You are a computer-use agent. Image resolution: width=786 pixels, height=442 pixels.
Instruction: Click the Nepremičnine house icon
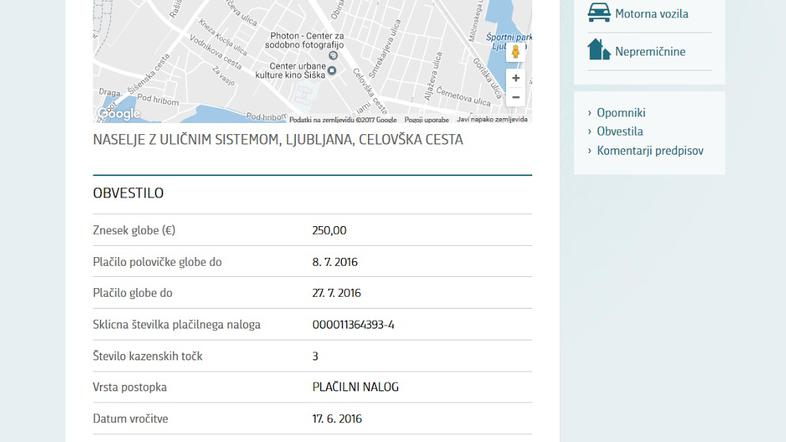pyautogui.click(x=599, y=50)
